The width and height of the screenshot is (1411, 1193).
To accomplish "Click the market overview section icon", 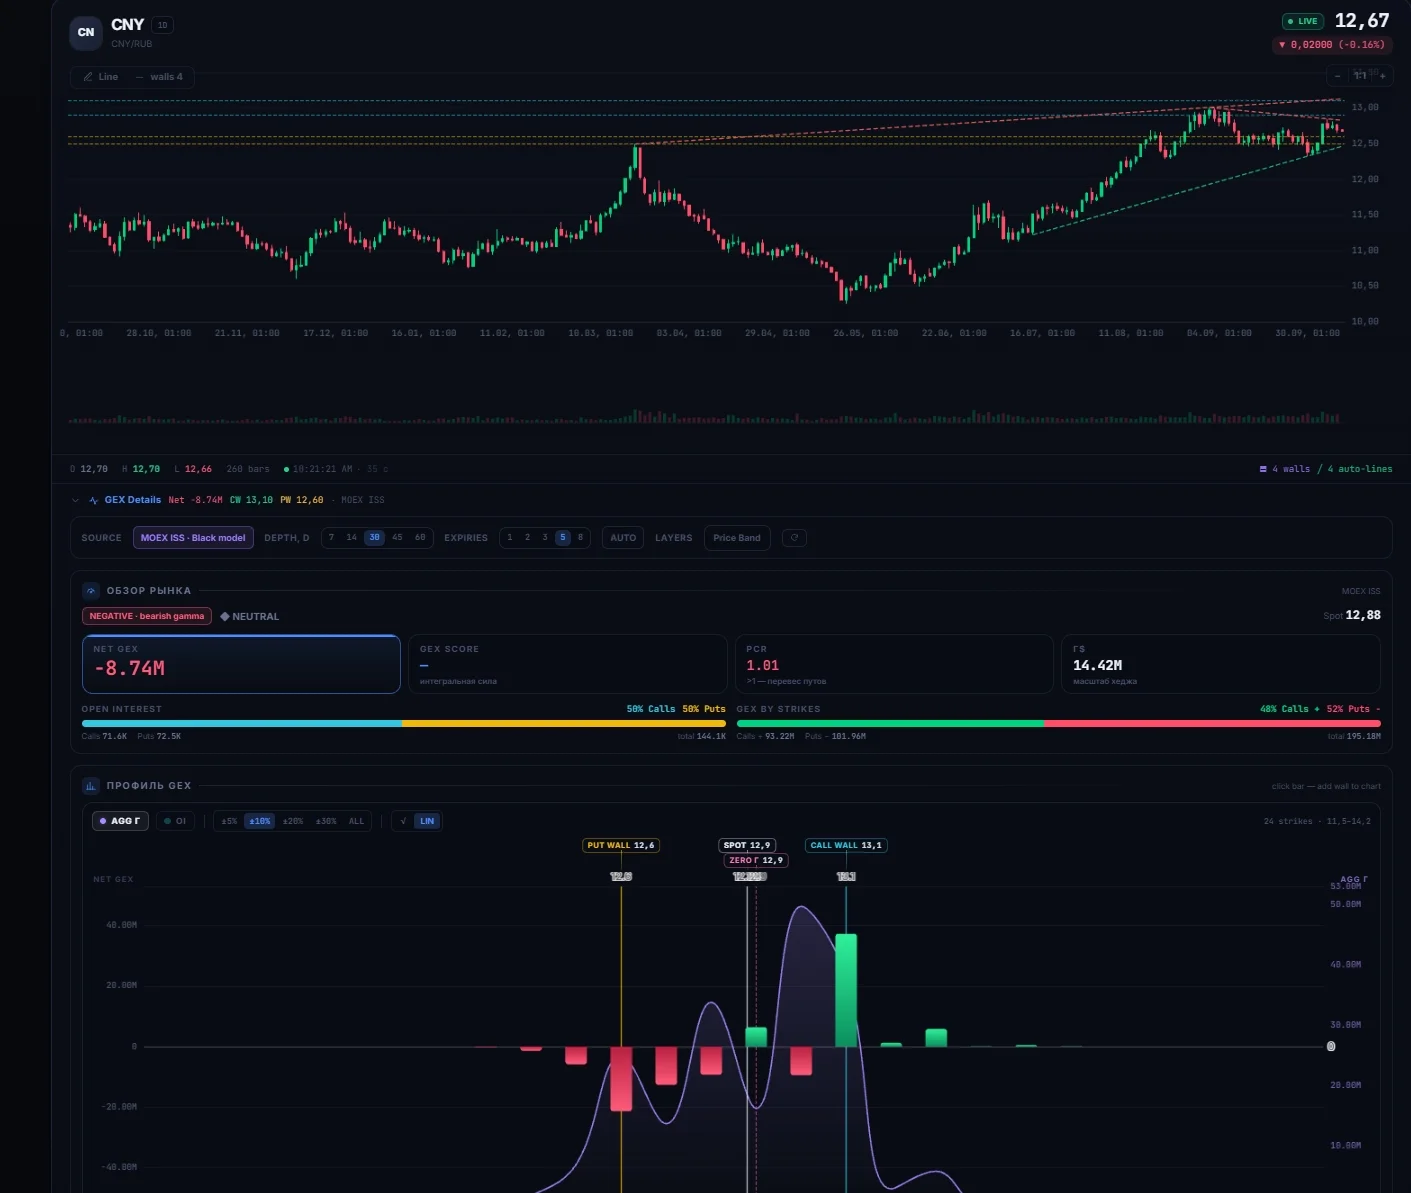I will point(91,591).
